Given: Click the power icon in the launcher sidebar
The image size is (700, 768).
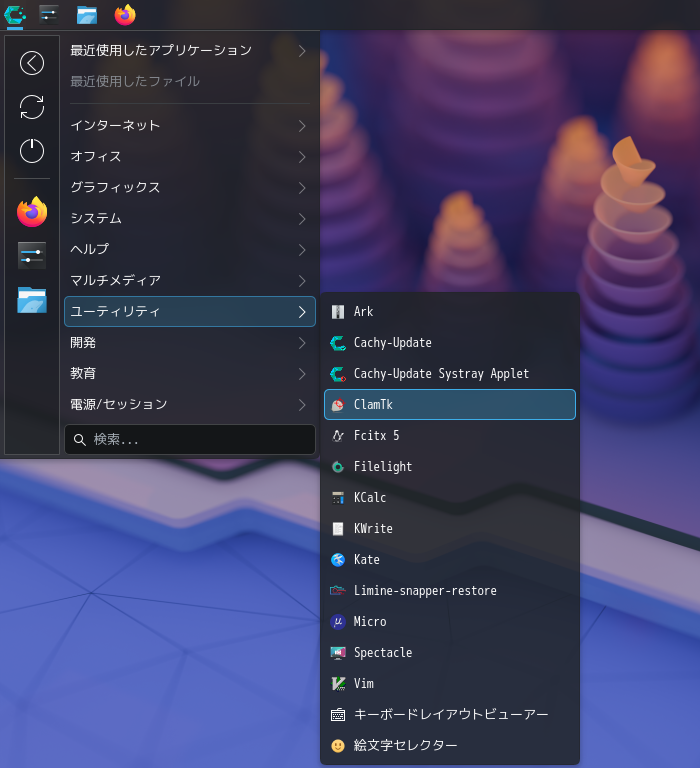Looking at the screenshot, I should (x=32, y=150).
